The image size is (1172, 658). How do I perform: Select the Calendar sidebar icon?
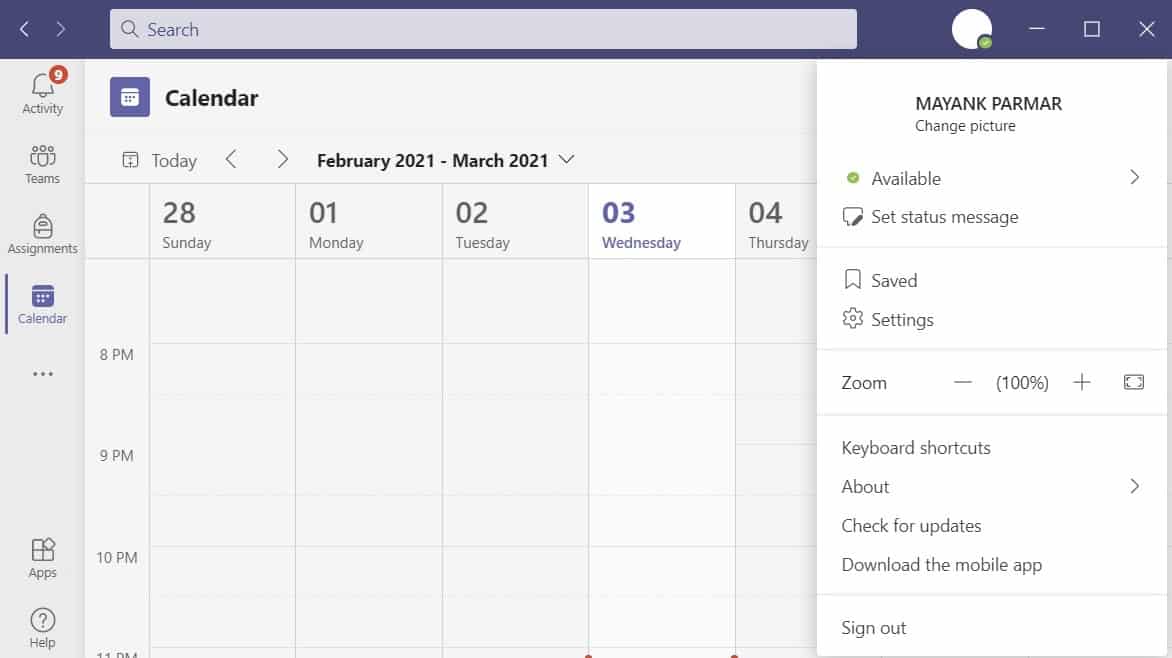(x=42, y=304)
